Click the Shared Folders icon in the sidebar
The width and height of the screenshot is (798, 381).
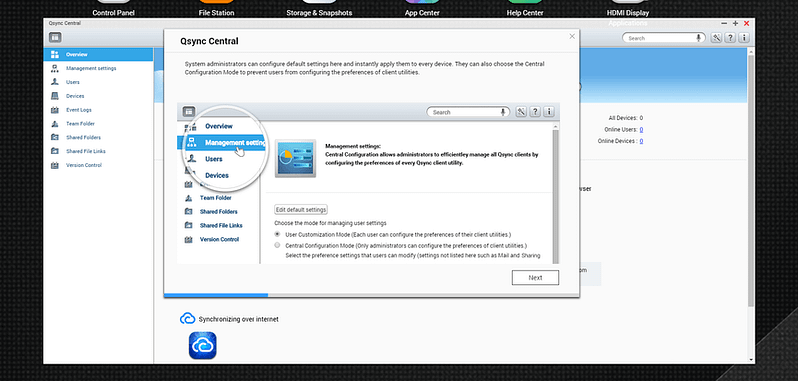[55, 137]
